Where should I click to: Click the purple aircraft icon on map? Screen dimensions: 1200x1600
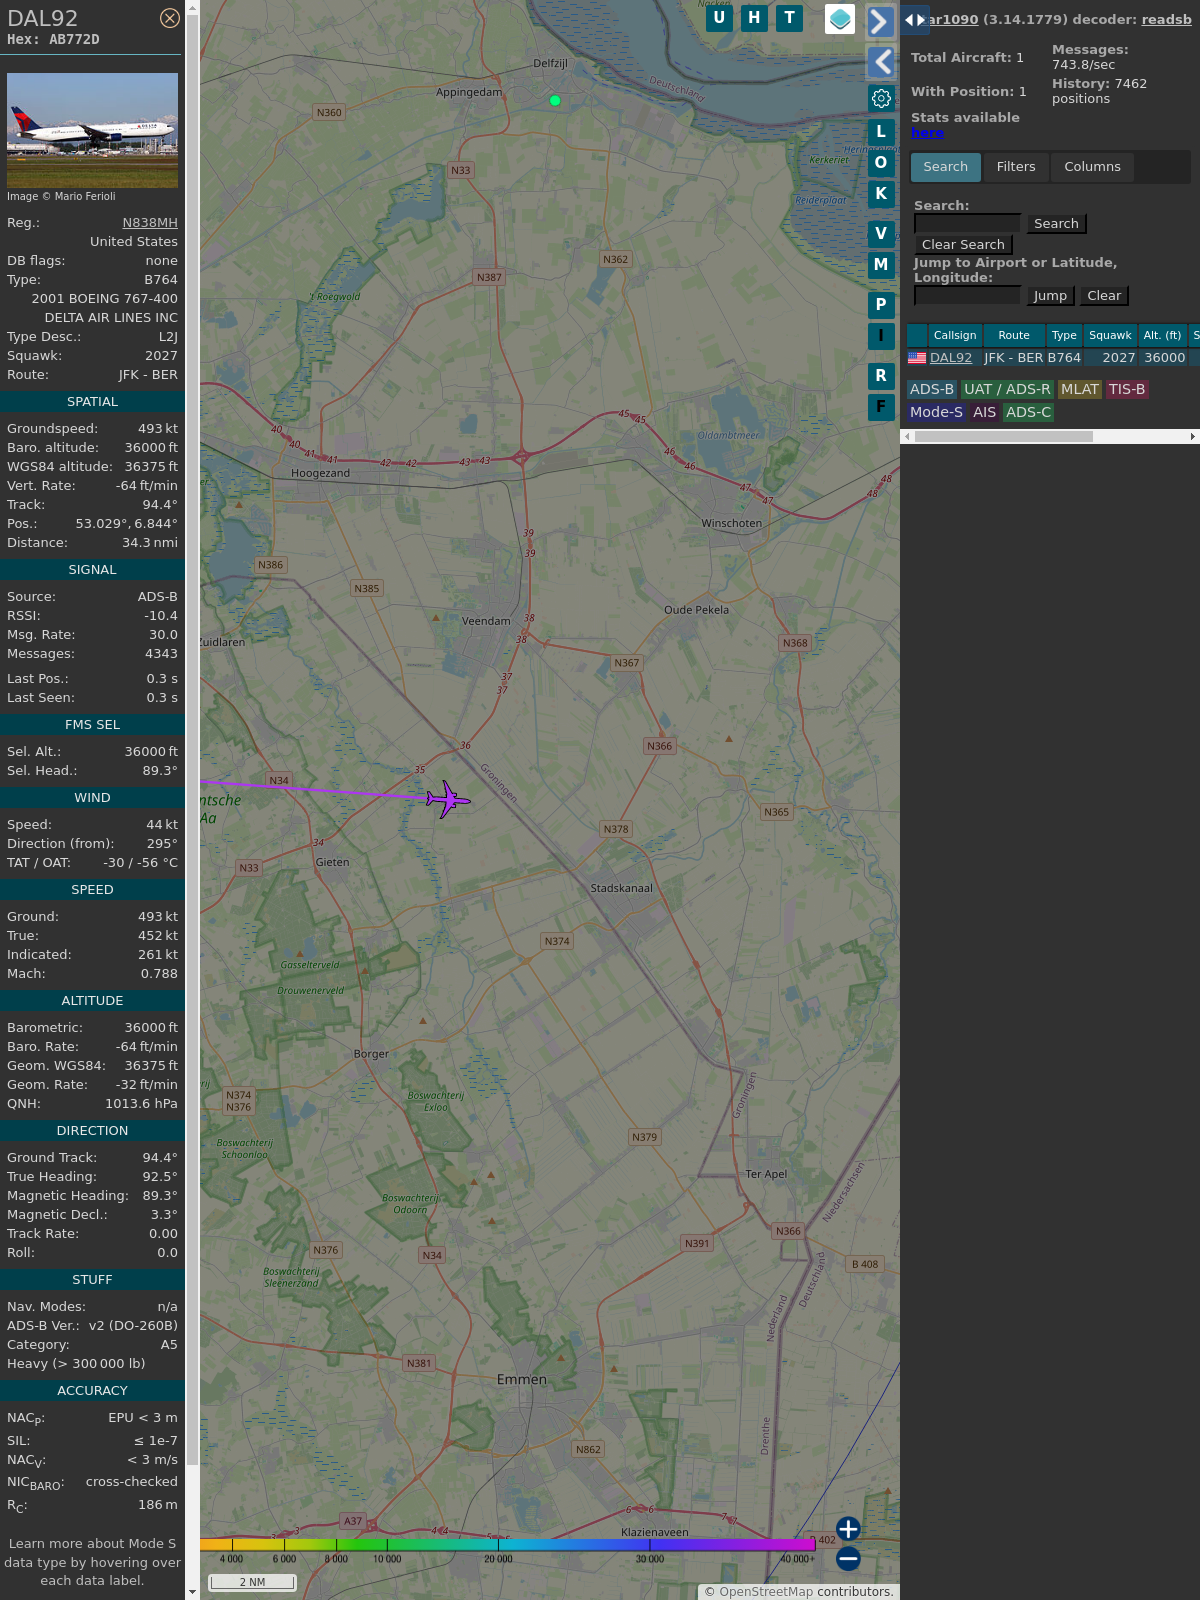pyautogui.click(x=447, y=799)
